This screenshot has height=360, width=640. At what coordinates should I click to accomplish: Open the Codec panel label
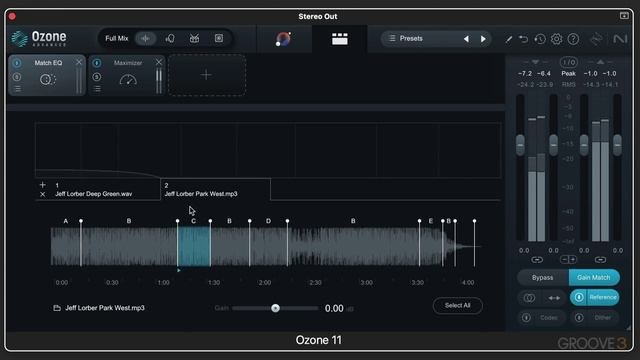(549, 318)
